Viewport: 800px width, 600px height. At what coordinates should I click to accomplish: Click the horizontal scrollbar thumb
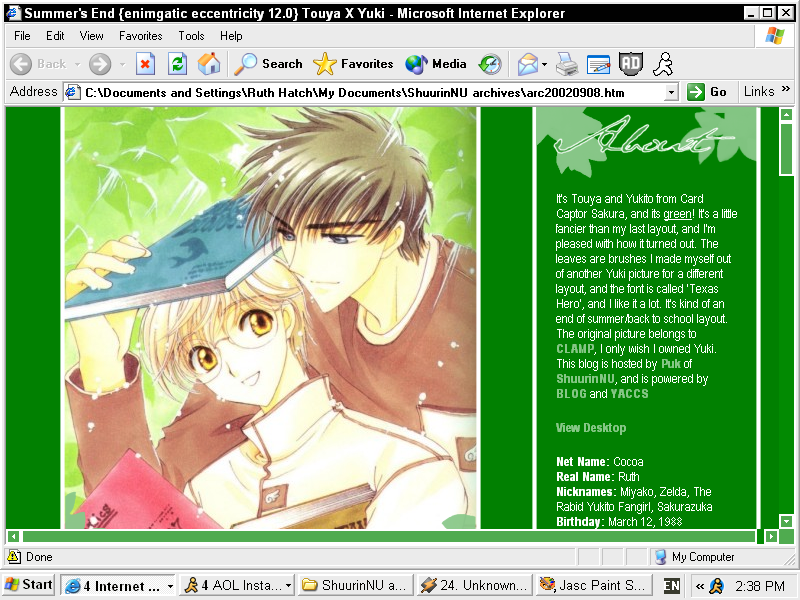389,536
